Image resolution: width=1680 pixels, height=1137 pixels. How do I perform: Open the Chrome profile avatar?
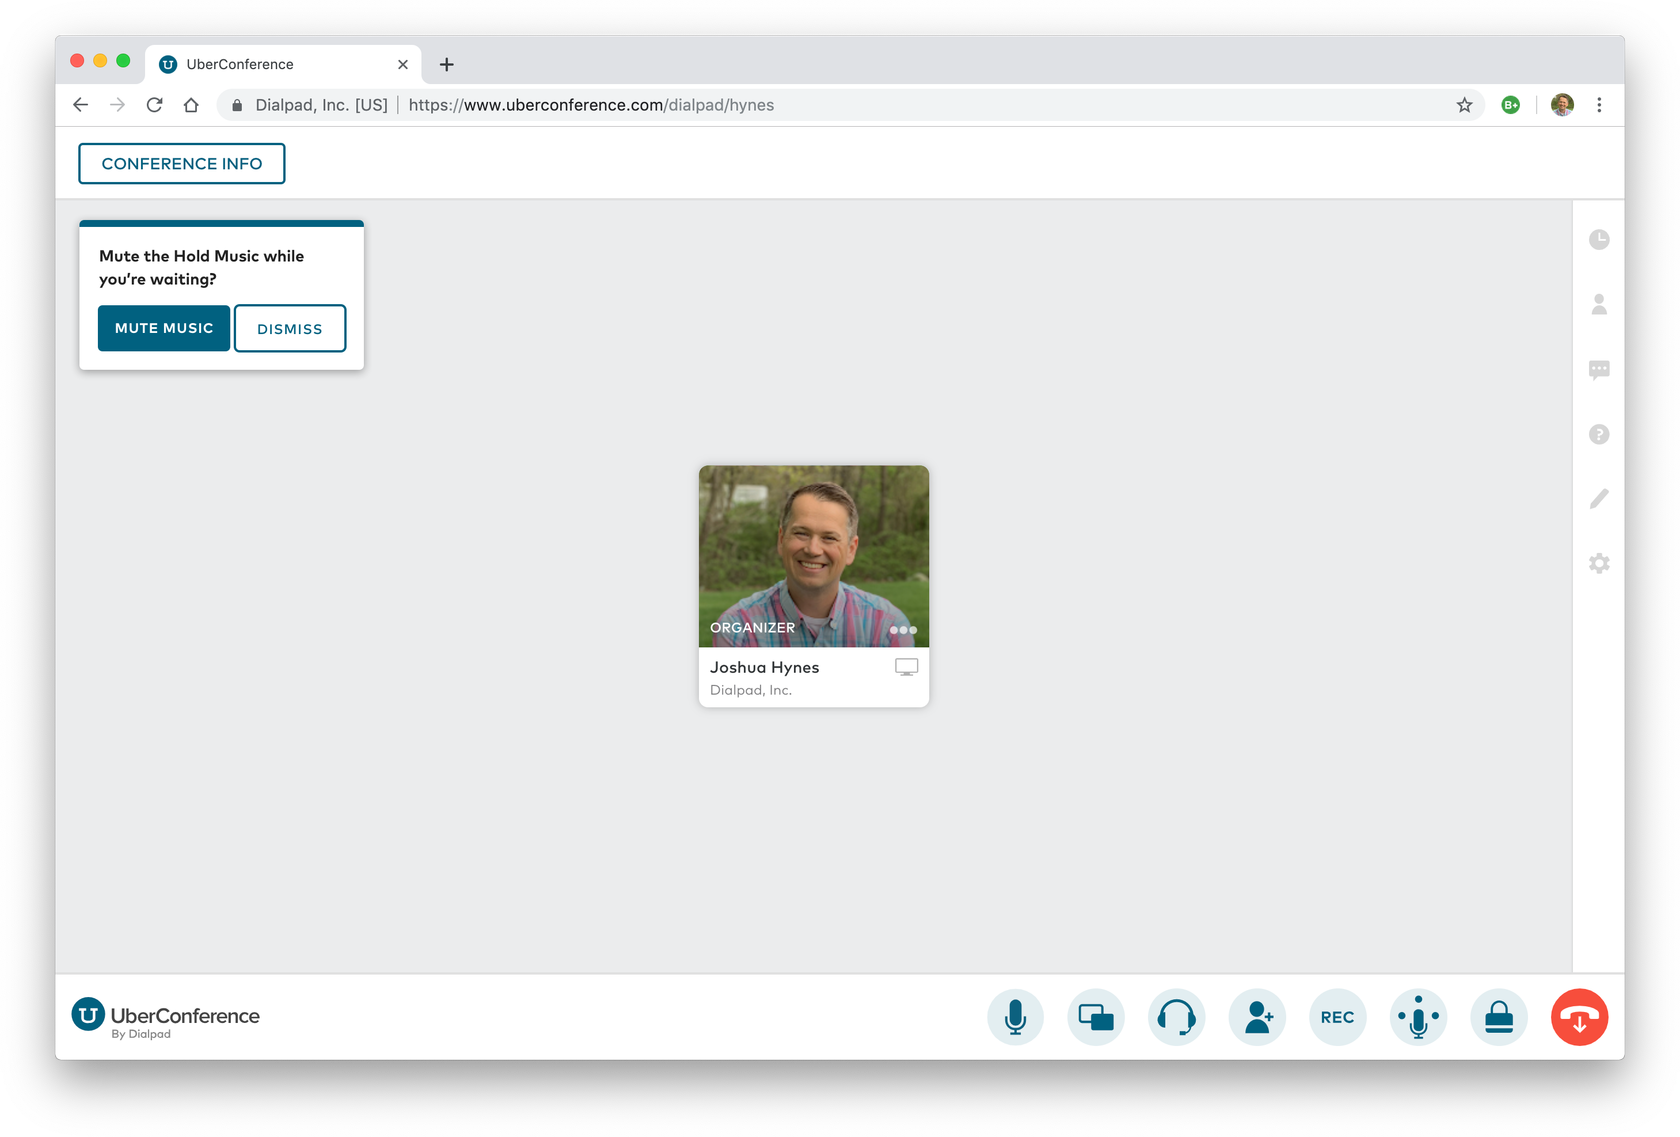click(x=1562, y=105)
